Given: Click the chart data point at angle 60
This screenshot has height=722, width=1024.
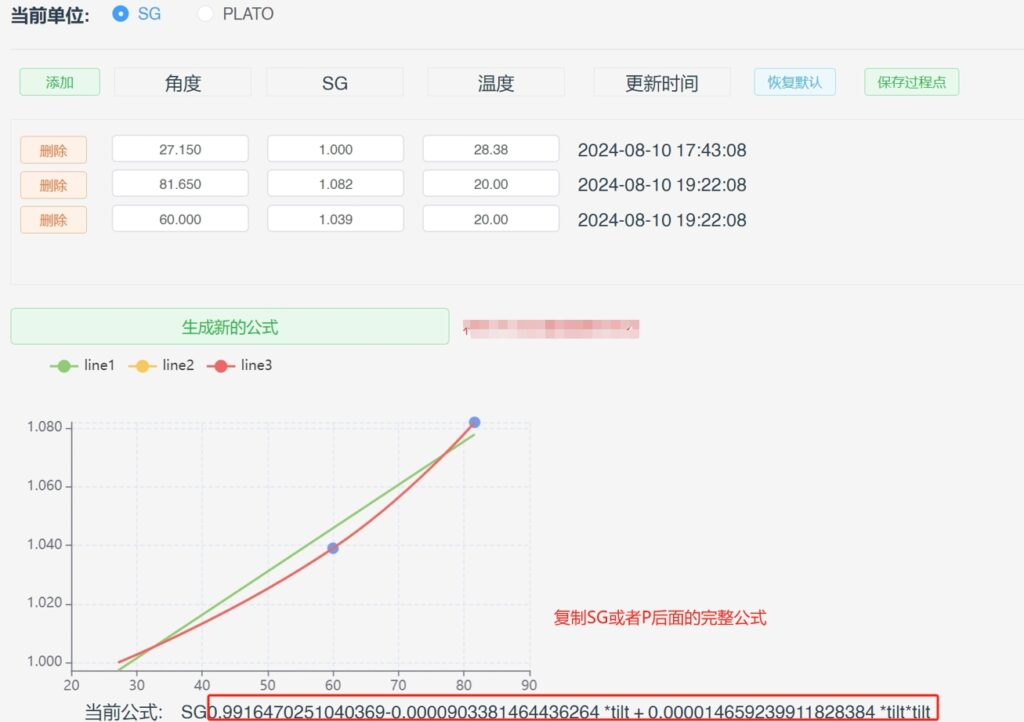Looking at the screenshot, I should coord(333,548).
